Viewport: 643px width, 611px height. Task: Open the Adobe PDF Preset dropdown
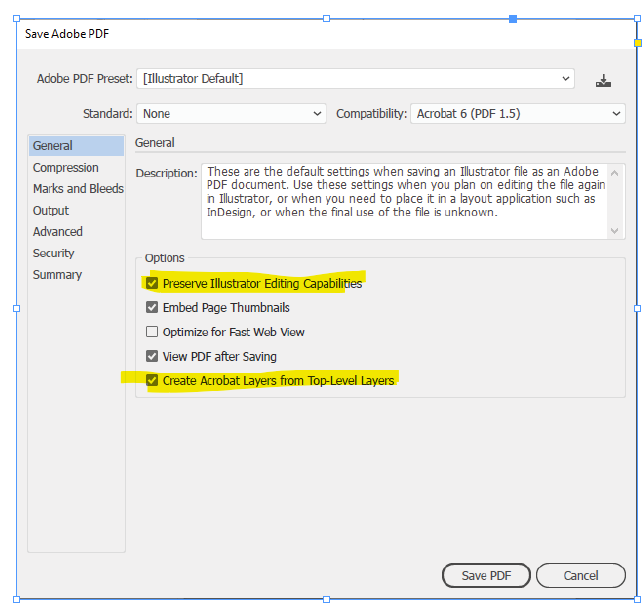357,78
